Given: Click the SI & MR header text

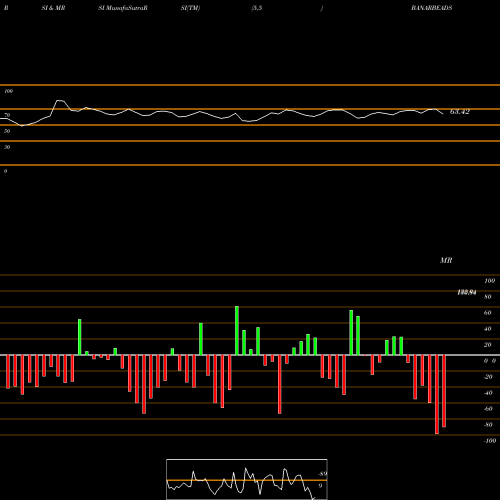Looking at the screenshot, I should pos(53,8).
